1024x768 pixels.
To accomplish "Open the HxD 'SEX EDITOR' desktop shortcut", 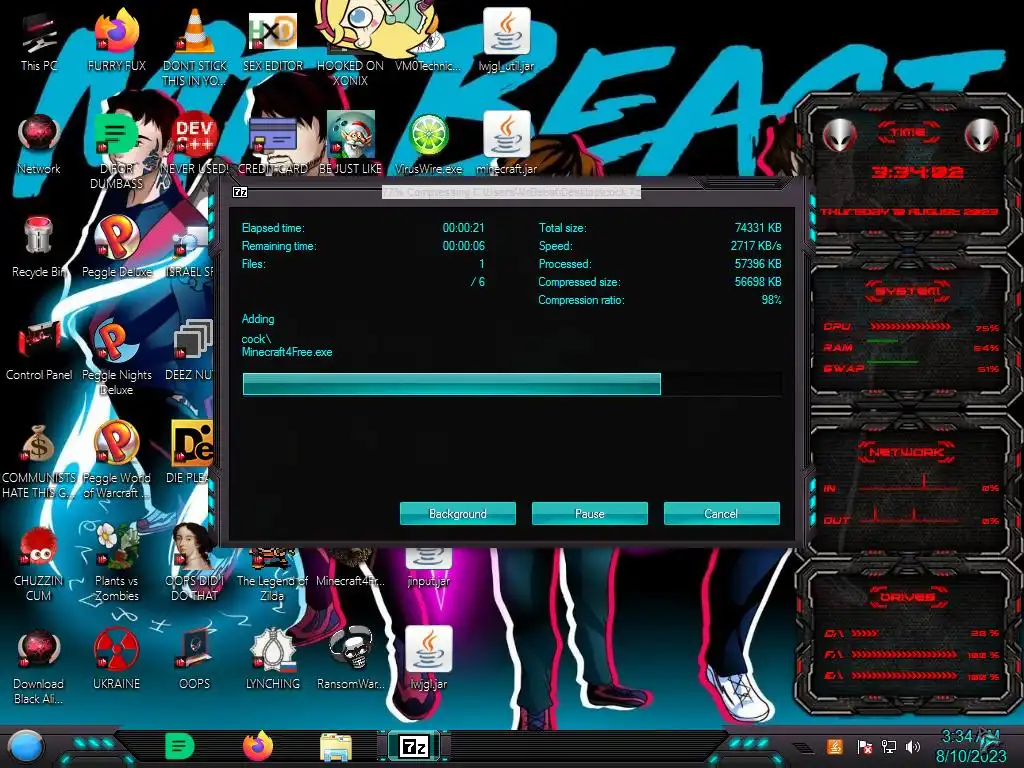I will pos(273,40).
